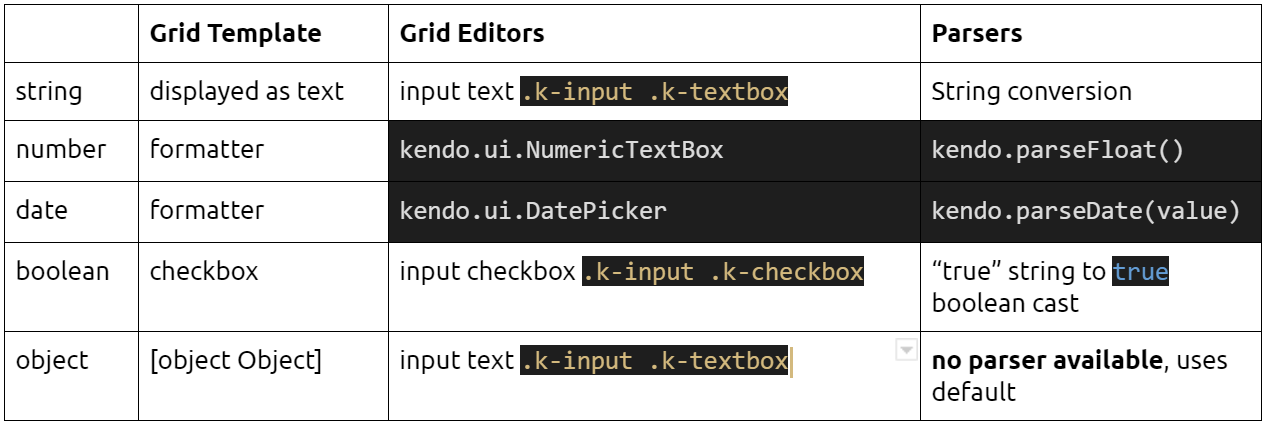Click the number row label cell
1264x424 pixels.
point(60,150)
